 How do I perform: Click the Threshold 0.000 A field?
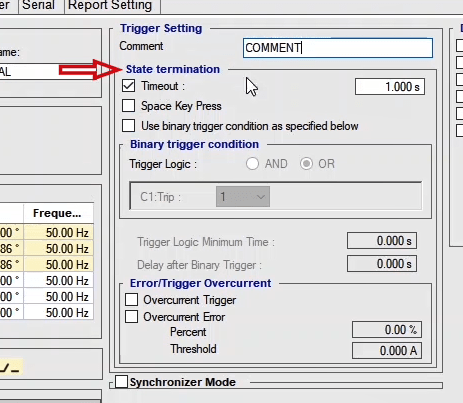coord(387,351)
